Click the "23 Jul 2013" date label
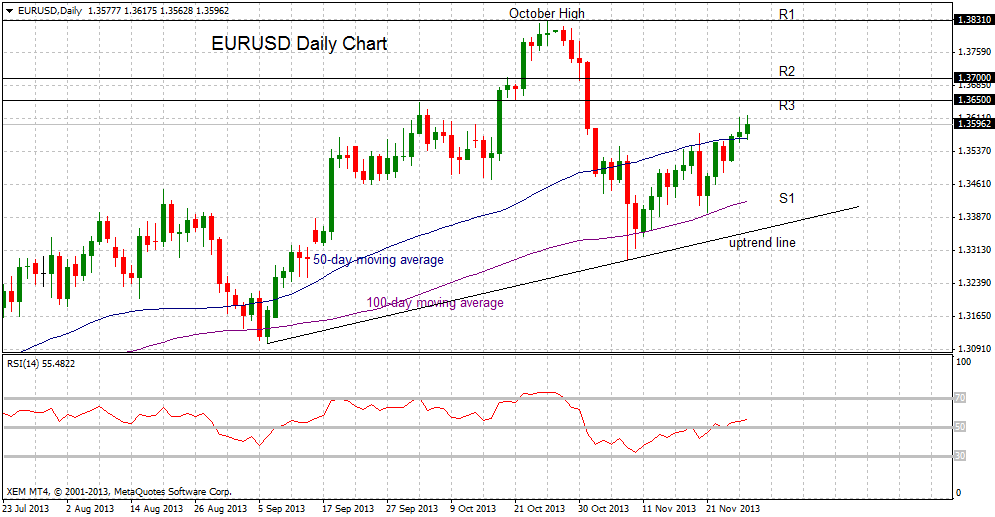Viewport: 995px width, 517px height. click(x=25, y=509)
